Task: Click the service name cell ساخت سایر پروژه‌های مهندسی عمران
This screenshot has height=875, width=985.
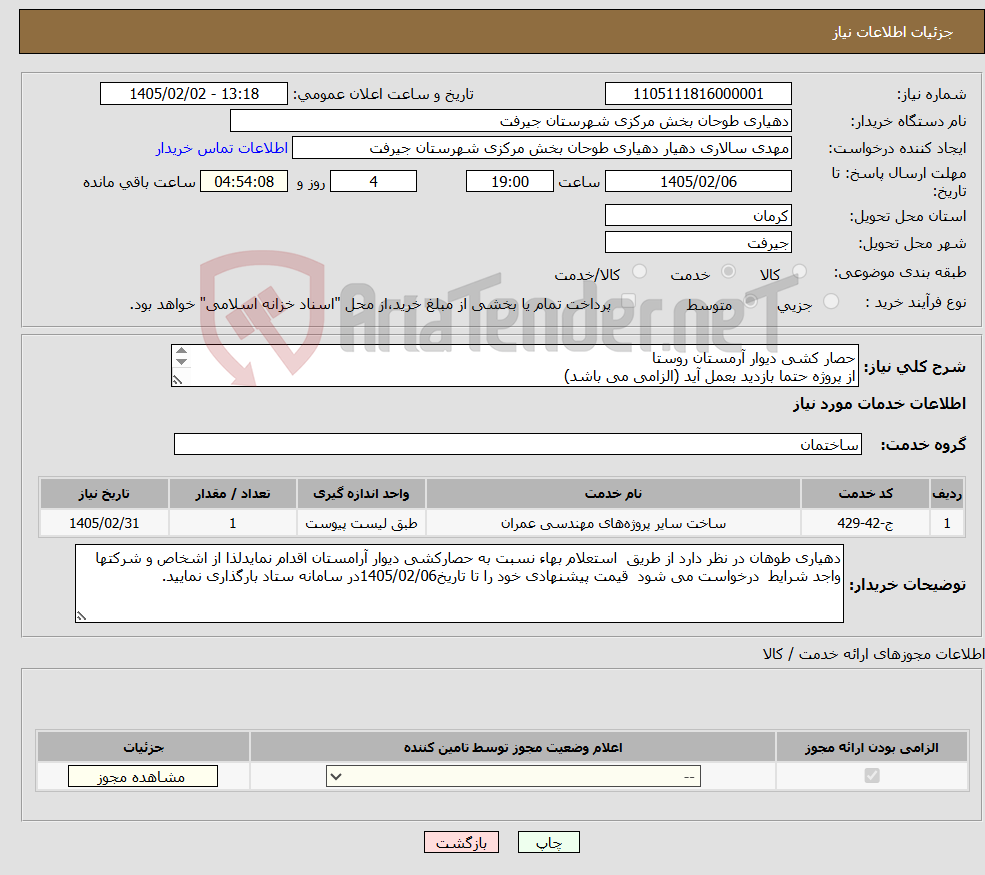Action: coord(613,523)
